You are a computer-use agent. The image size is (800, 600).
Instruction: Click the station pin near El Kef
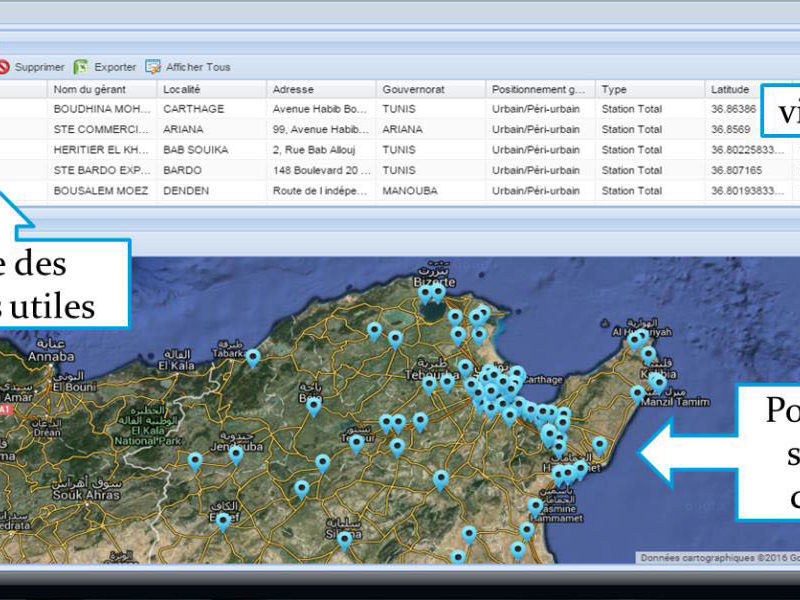pyautogui.click(x=223, y=520)
